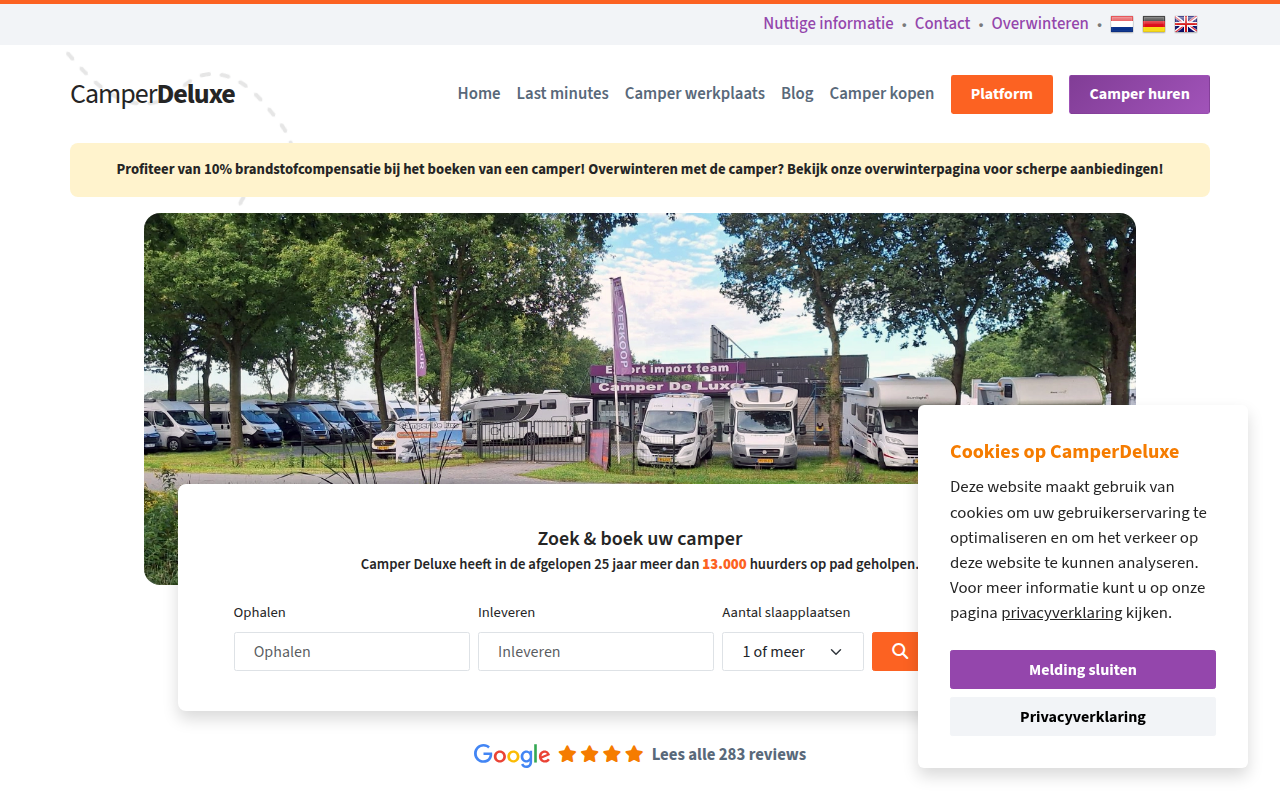Click the yellow brandstofcompensatie announcement banner

click(x=640, y=170)
